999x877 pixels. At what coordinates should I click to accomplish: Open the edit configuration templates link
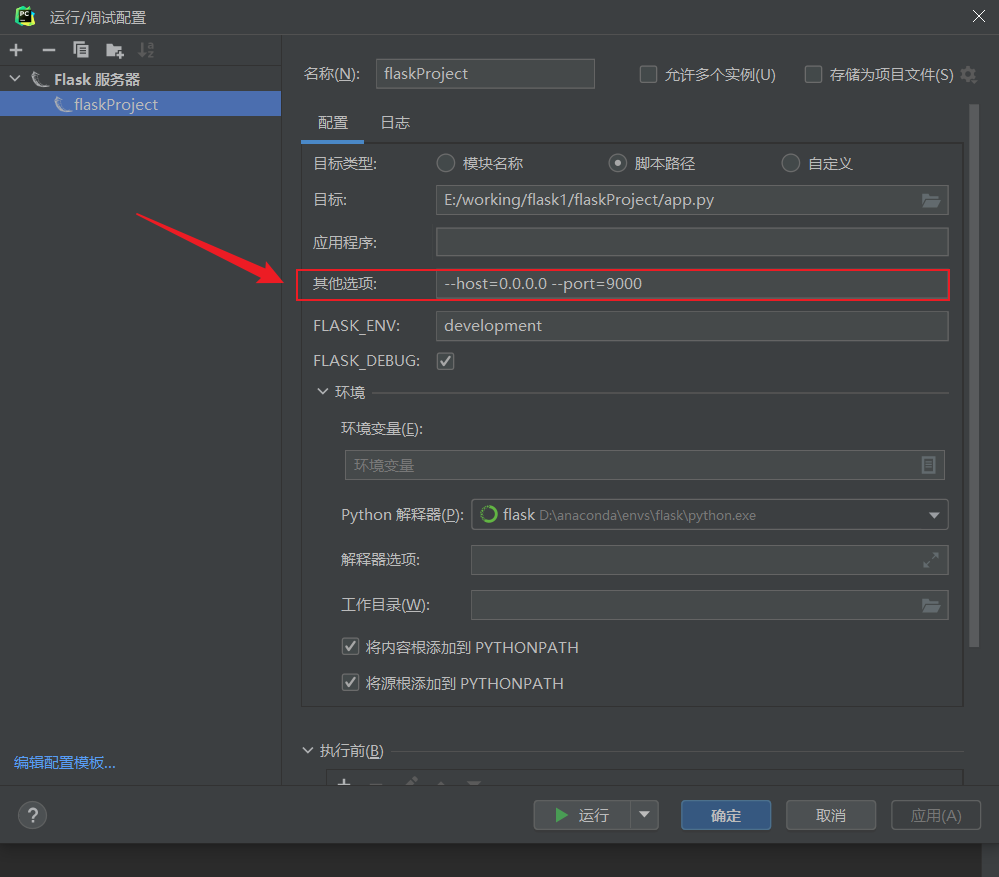pos(65,762)
